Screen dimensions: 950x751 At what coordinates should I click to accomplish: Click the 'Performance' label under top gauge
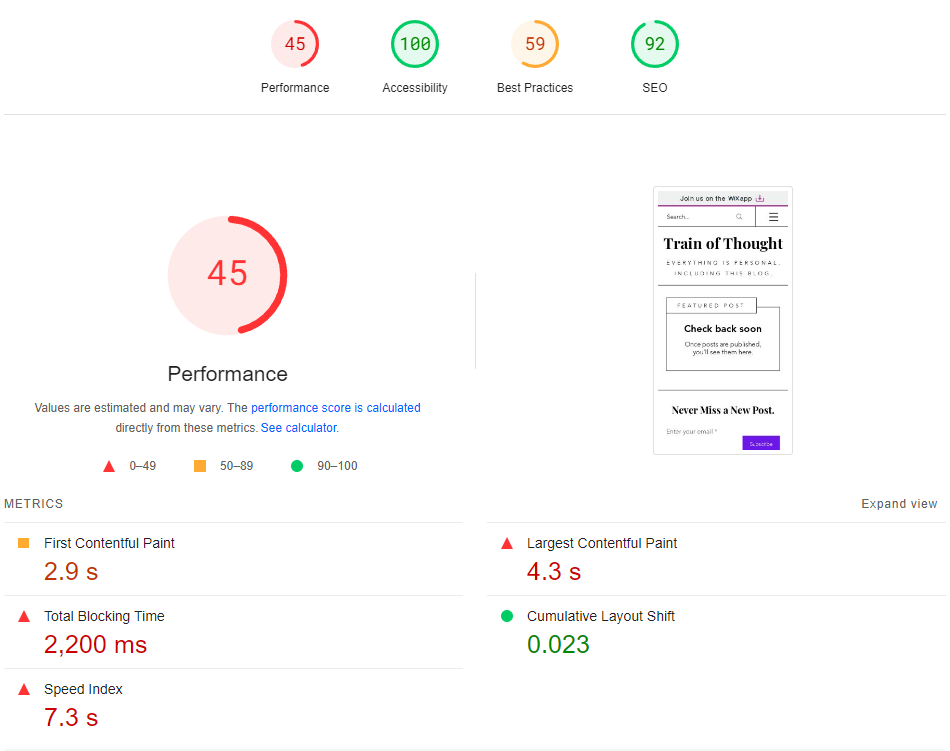(295, 88)
